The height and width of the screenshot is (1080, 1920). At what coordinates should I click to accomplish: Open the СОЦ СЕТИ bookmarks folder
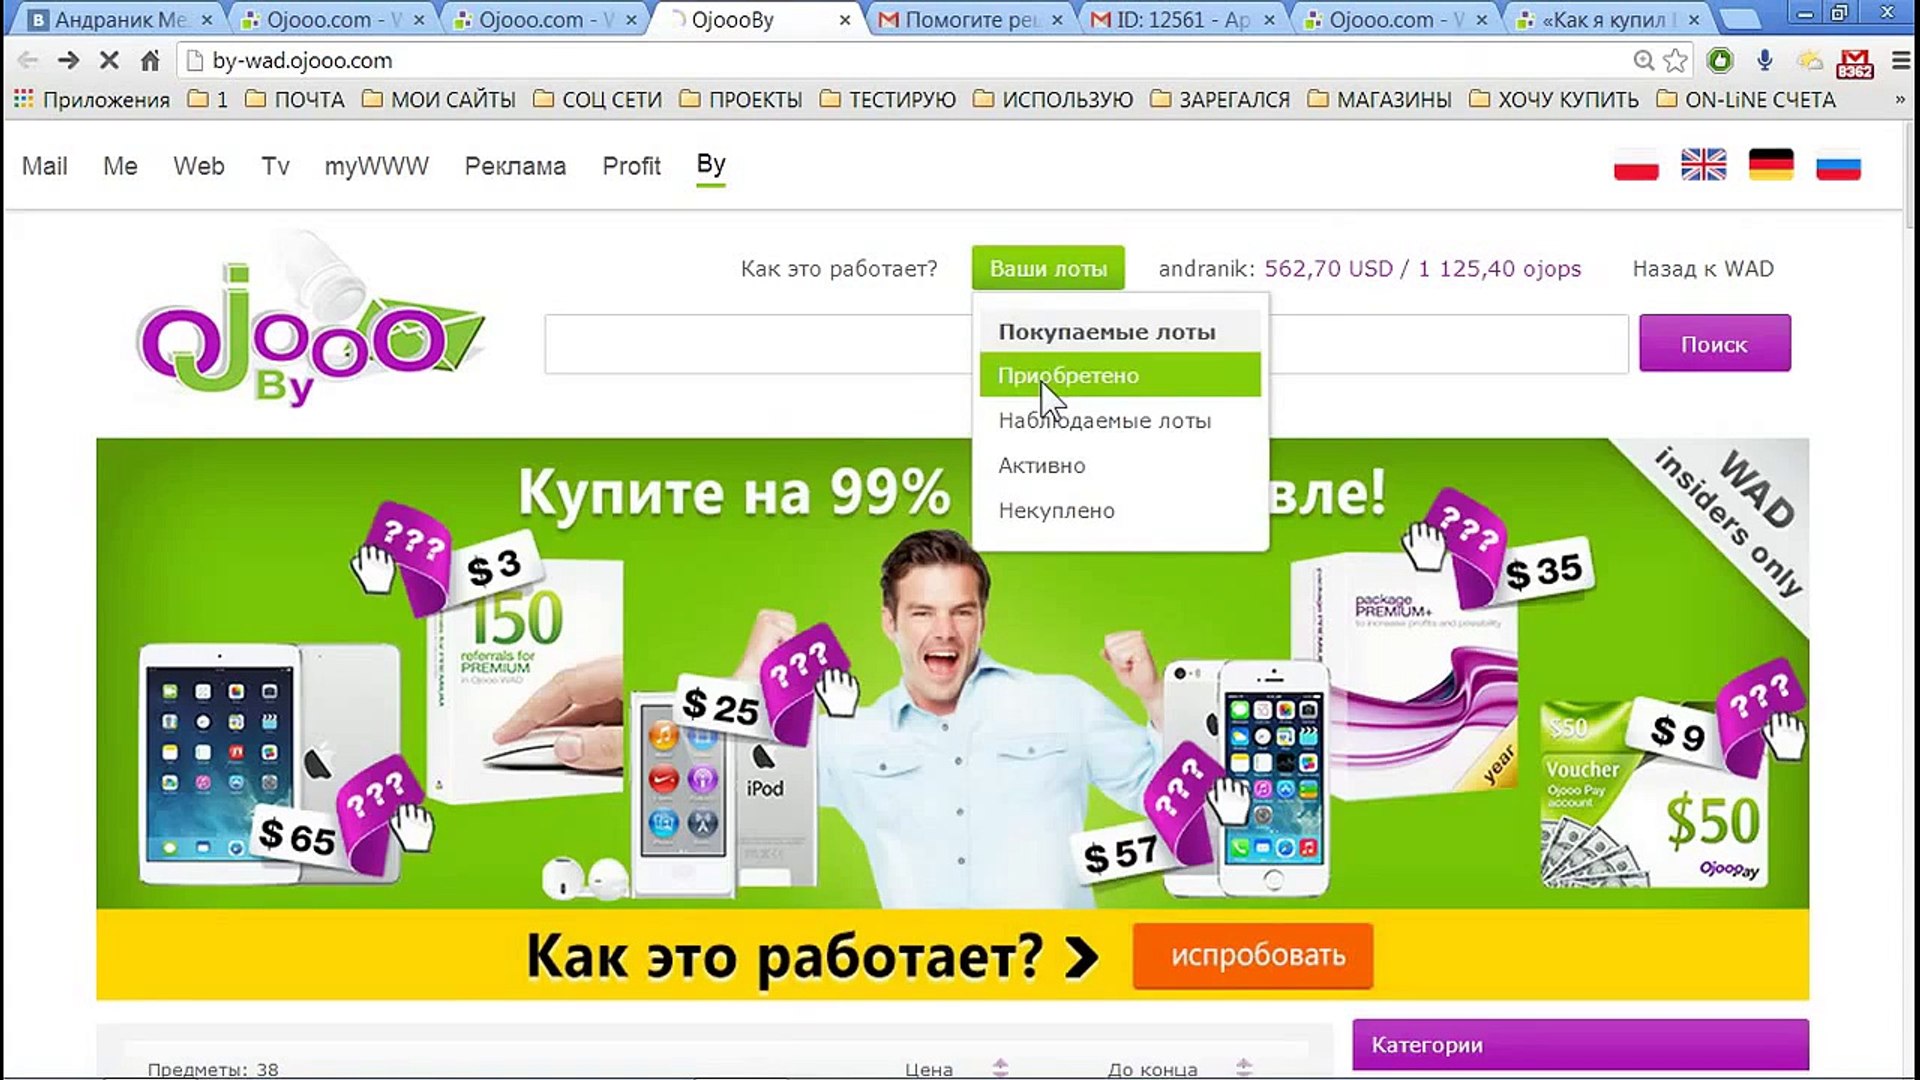(598, 100)
